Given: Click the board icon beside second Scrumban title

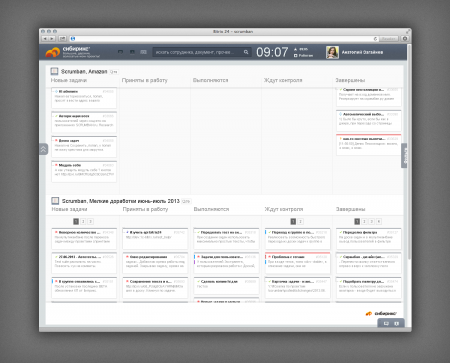Looking at the screenshot, I should (55, 201).
